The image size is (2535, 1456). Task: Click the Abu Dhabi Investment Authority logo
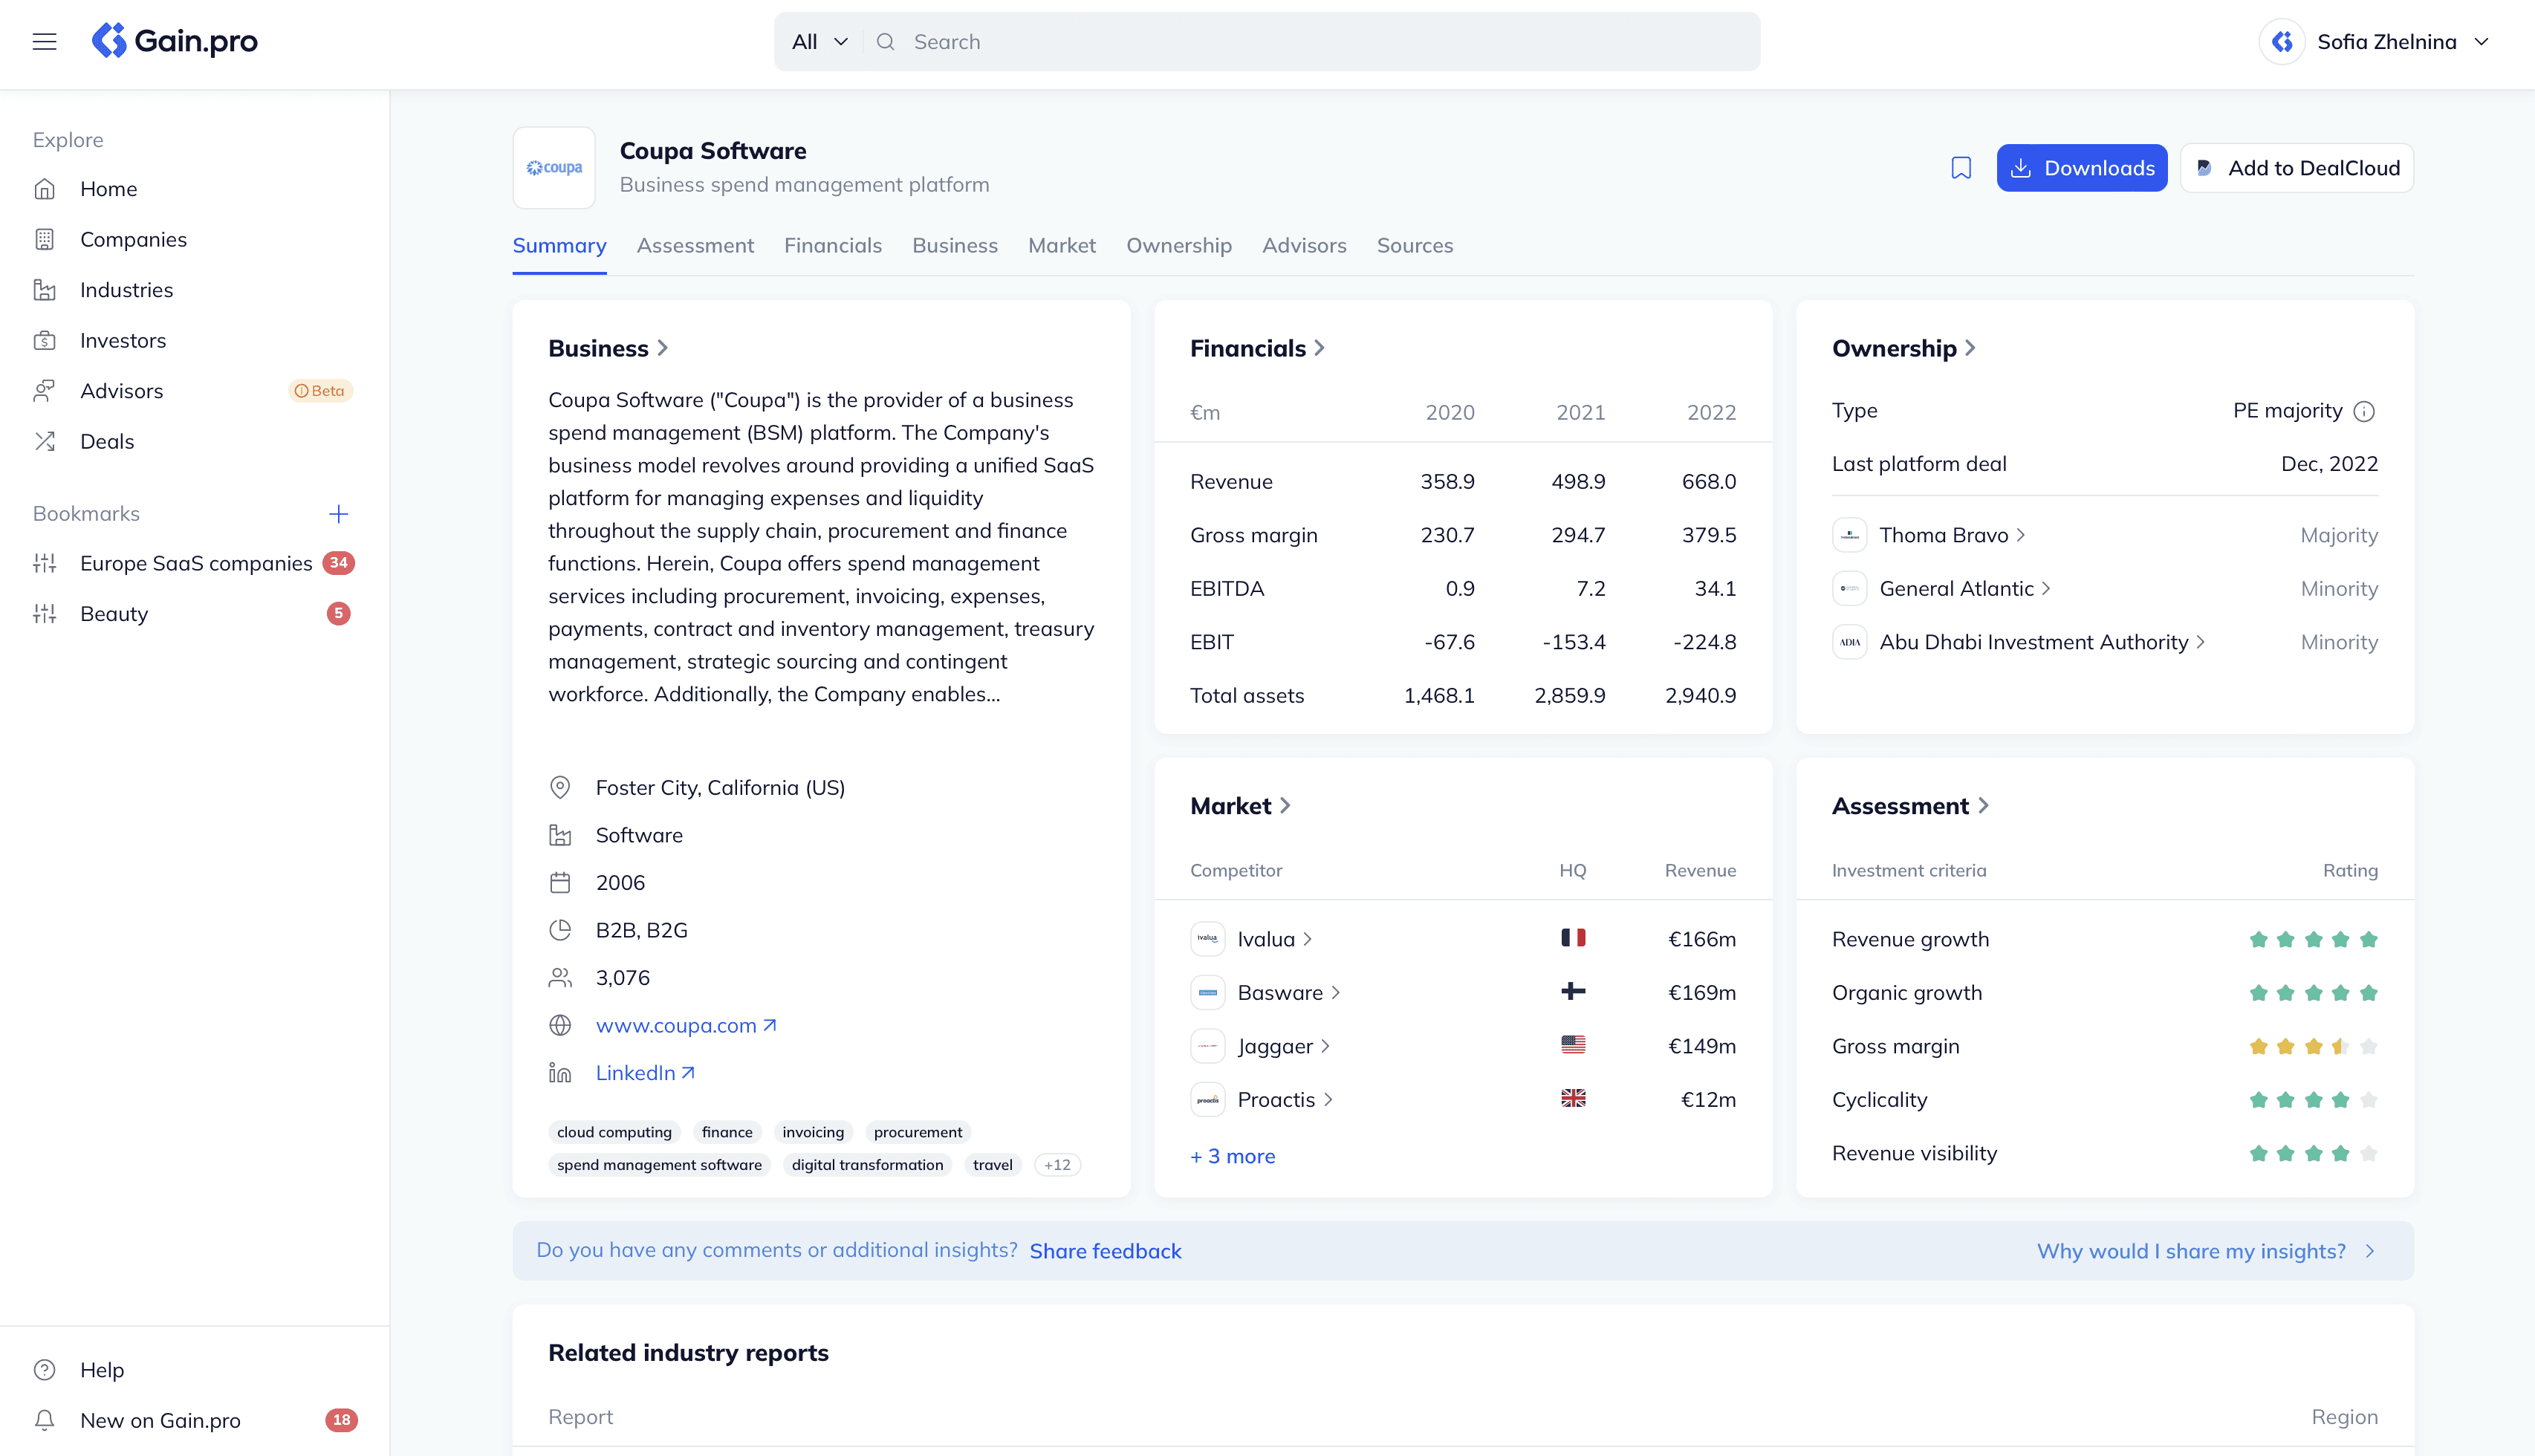coord(1849,642)
